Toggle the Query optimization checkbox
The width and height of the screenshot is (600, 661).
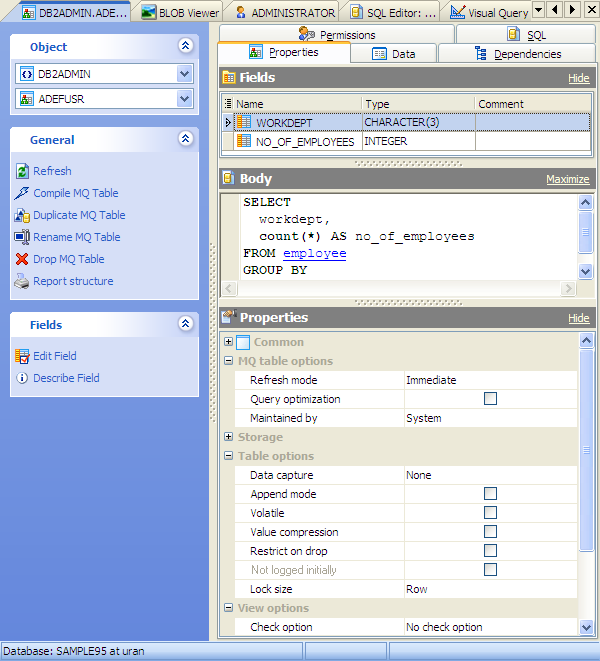(x=490, y=399)
